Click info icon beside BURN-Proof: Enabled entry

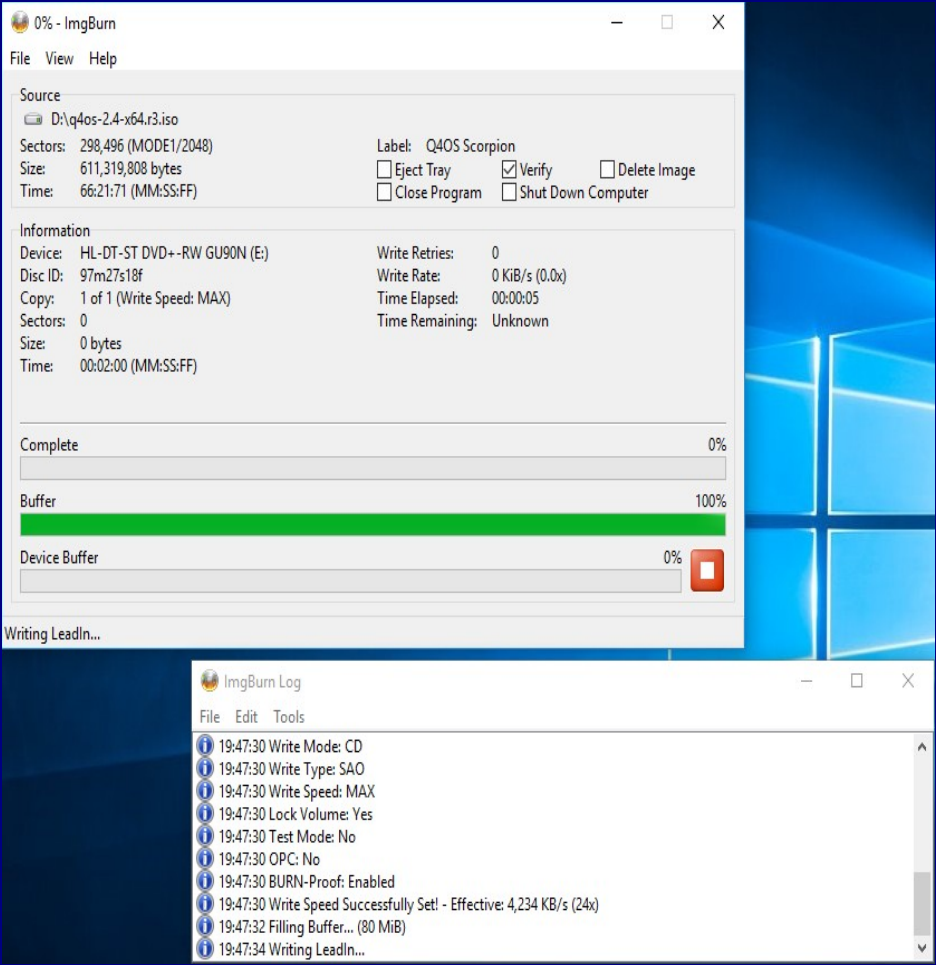point(205,881)
